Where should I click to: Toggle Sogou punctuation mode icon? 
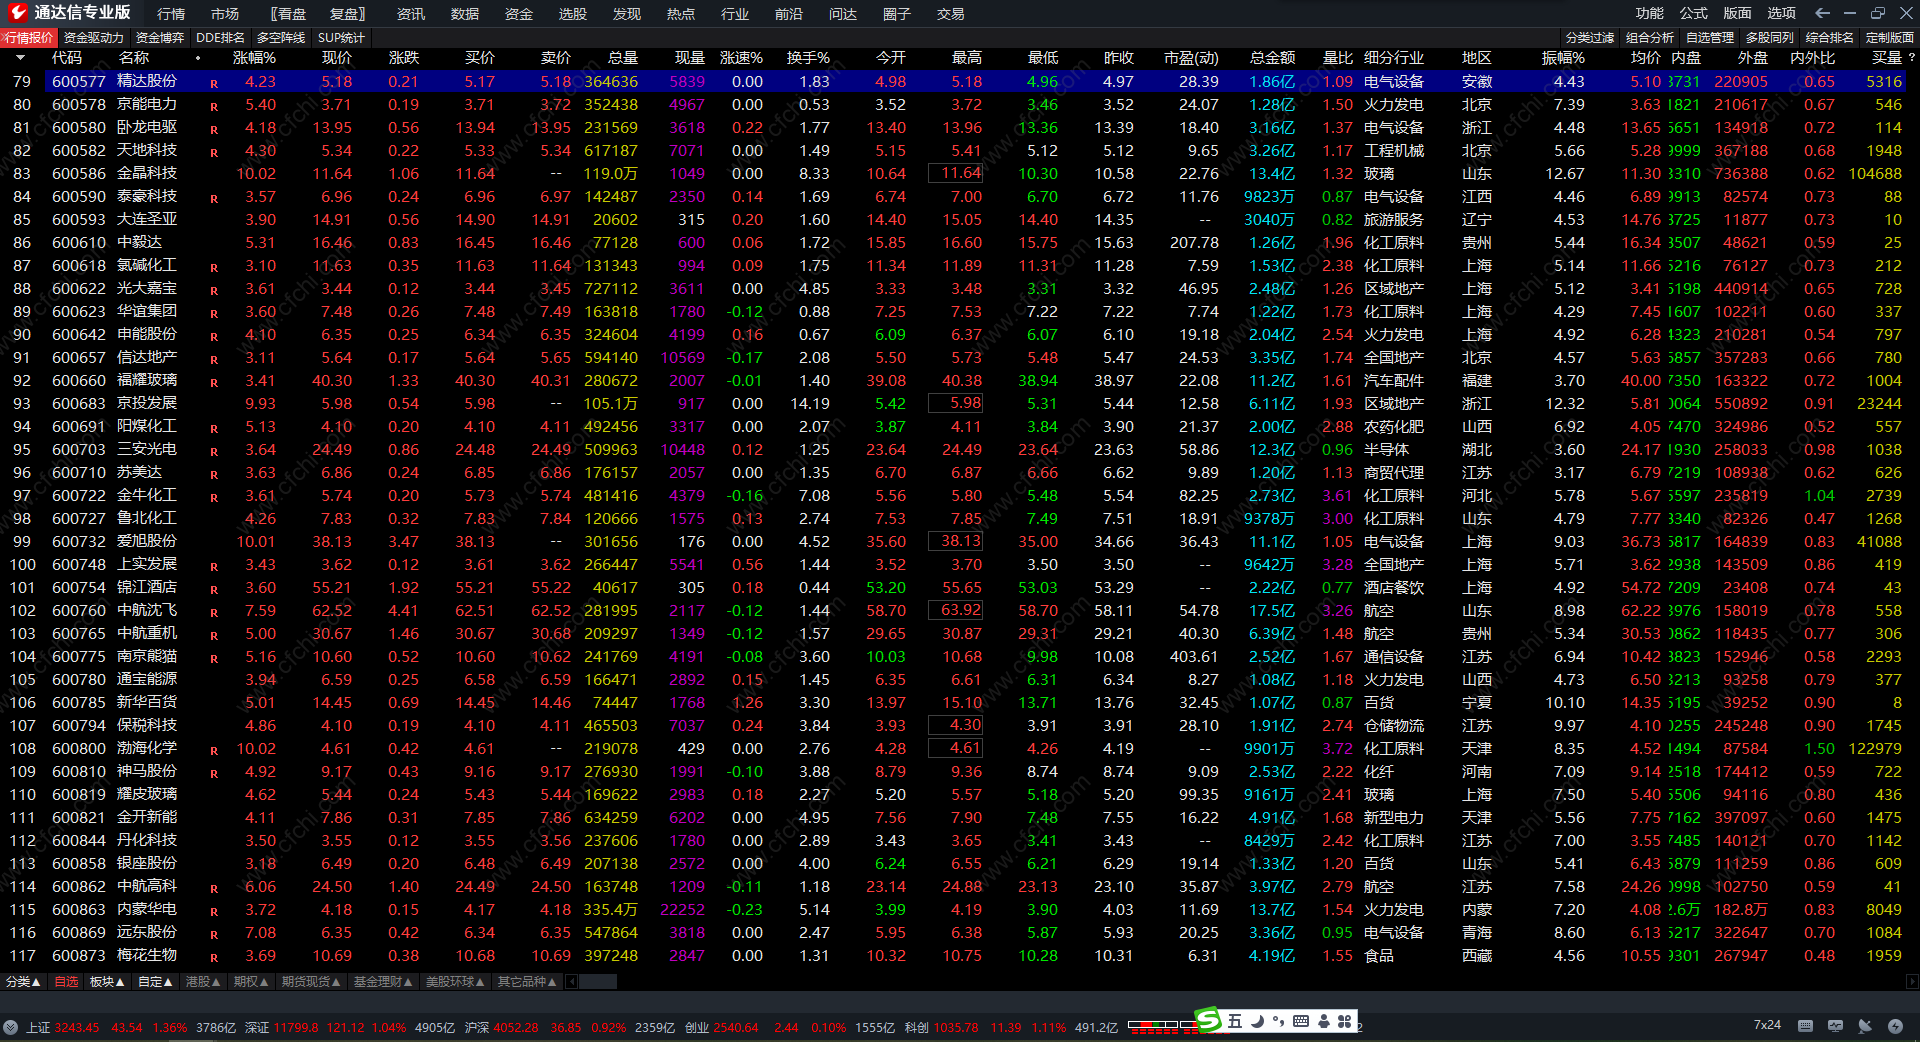pos(1279,1021)
